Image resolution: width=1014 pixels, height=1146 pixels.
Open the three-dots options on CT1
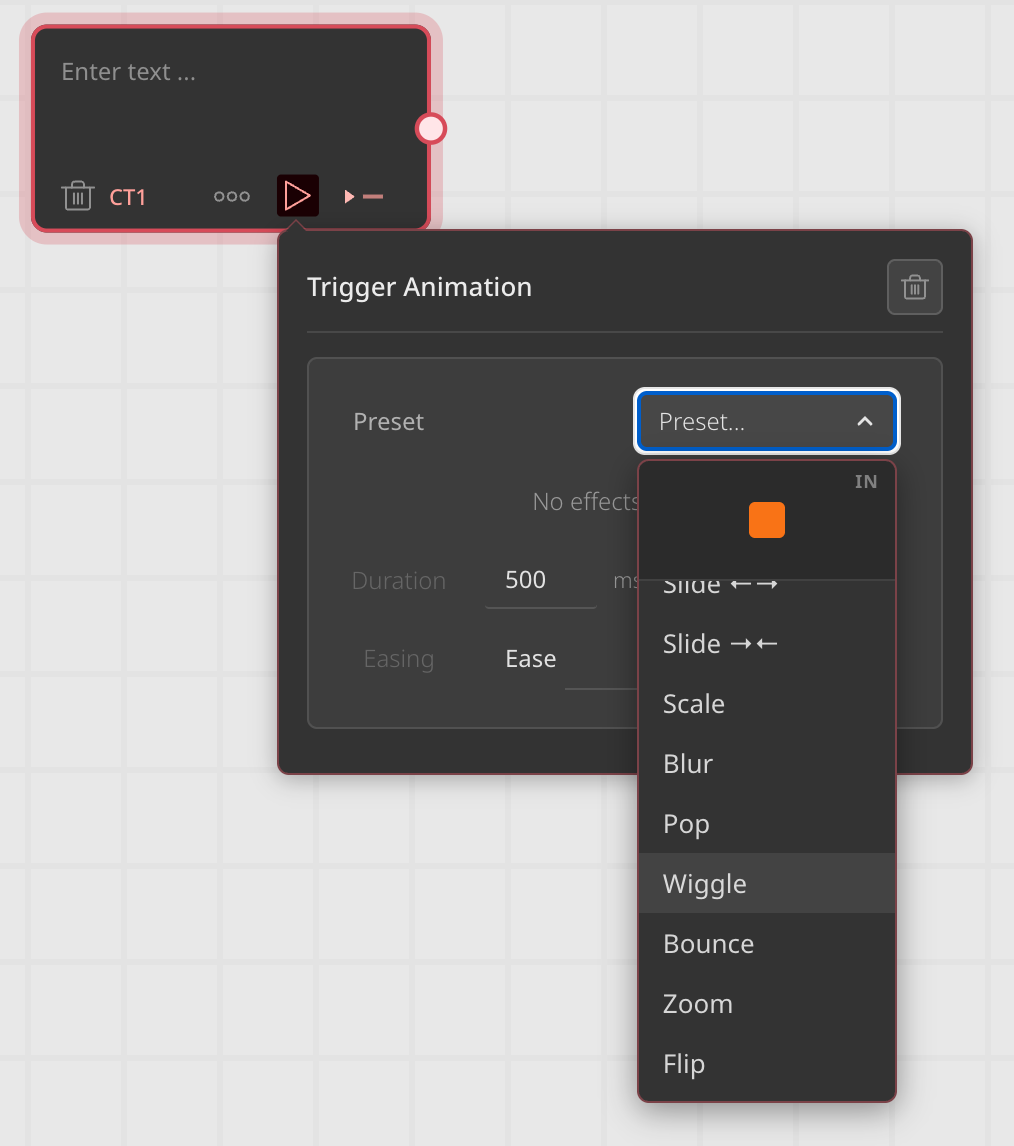(x=231, y=196)
